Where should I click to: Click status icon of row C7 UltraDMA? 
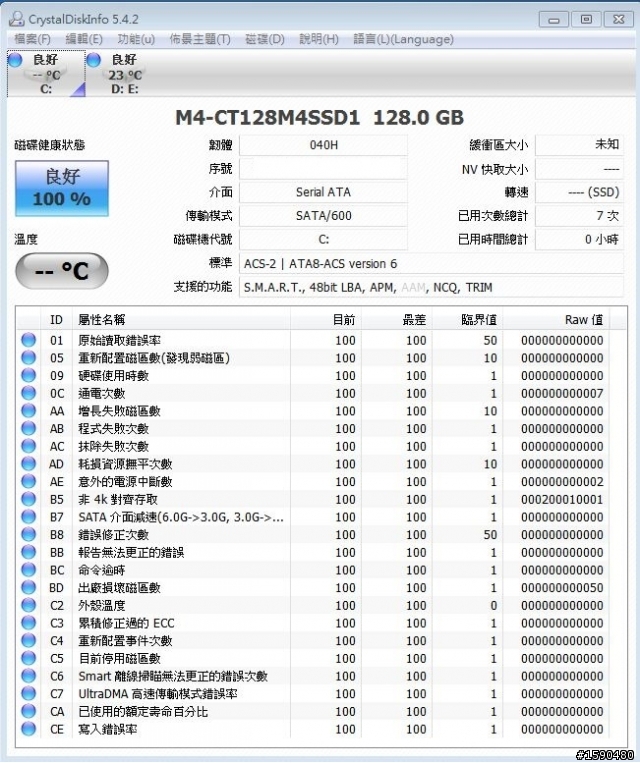pyautogui.click(x=29, y=693)
